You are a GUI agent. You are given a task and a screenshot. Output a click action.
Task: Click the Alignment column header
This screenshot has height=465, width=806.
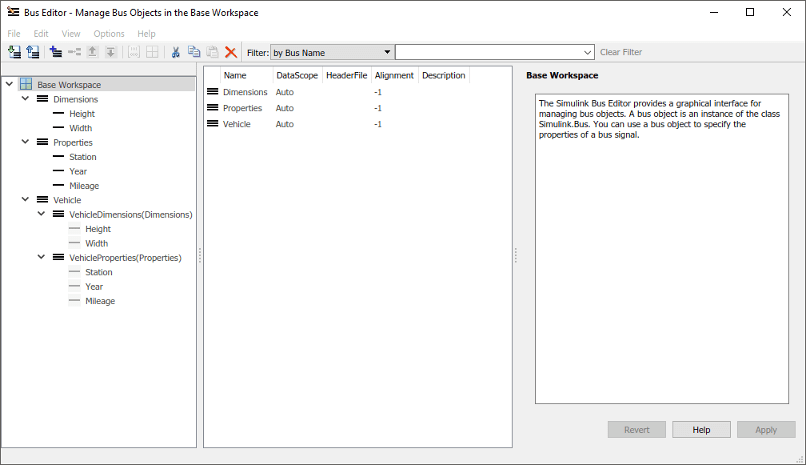(394, 75)
